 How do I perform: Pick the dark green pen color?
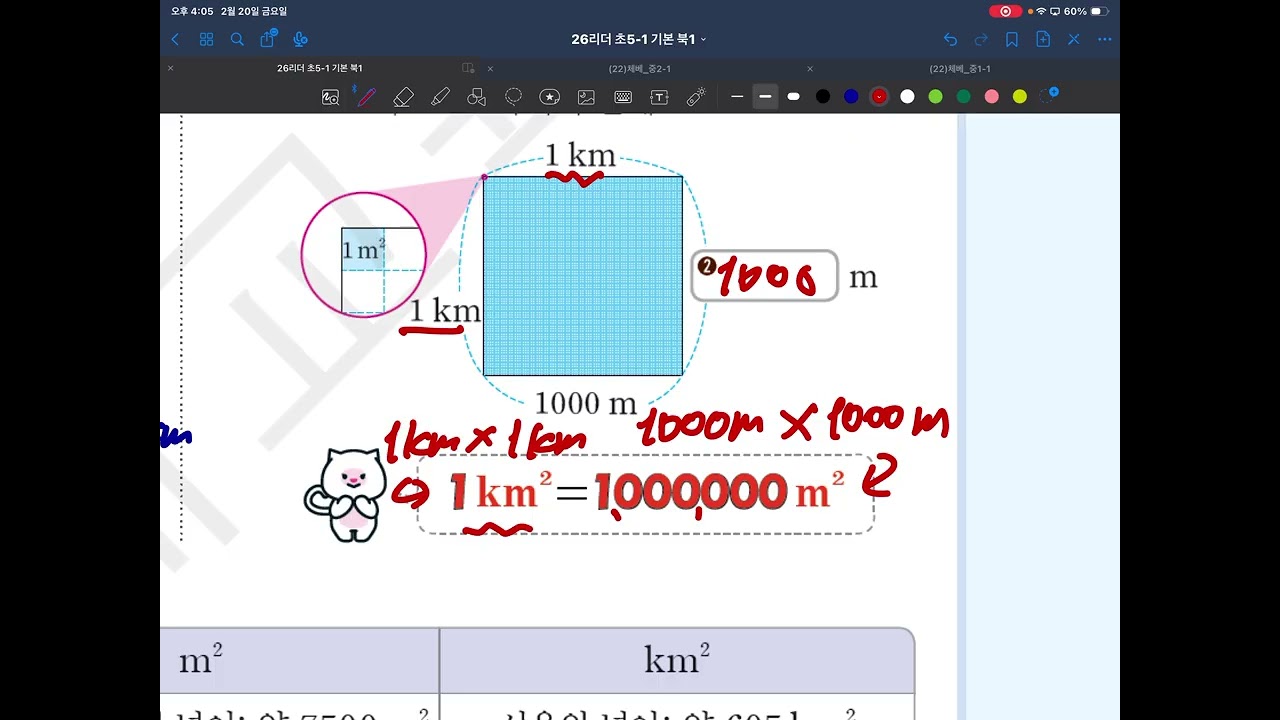(x=963, y=97)
